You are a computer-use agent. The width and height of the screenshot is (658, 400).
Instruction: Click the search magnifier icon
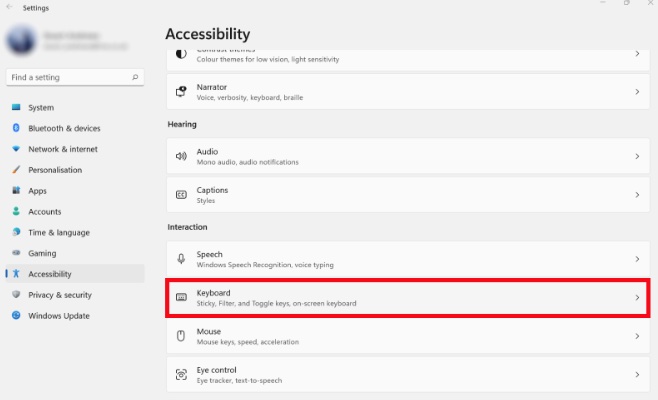pos(135,76)
